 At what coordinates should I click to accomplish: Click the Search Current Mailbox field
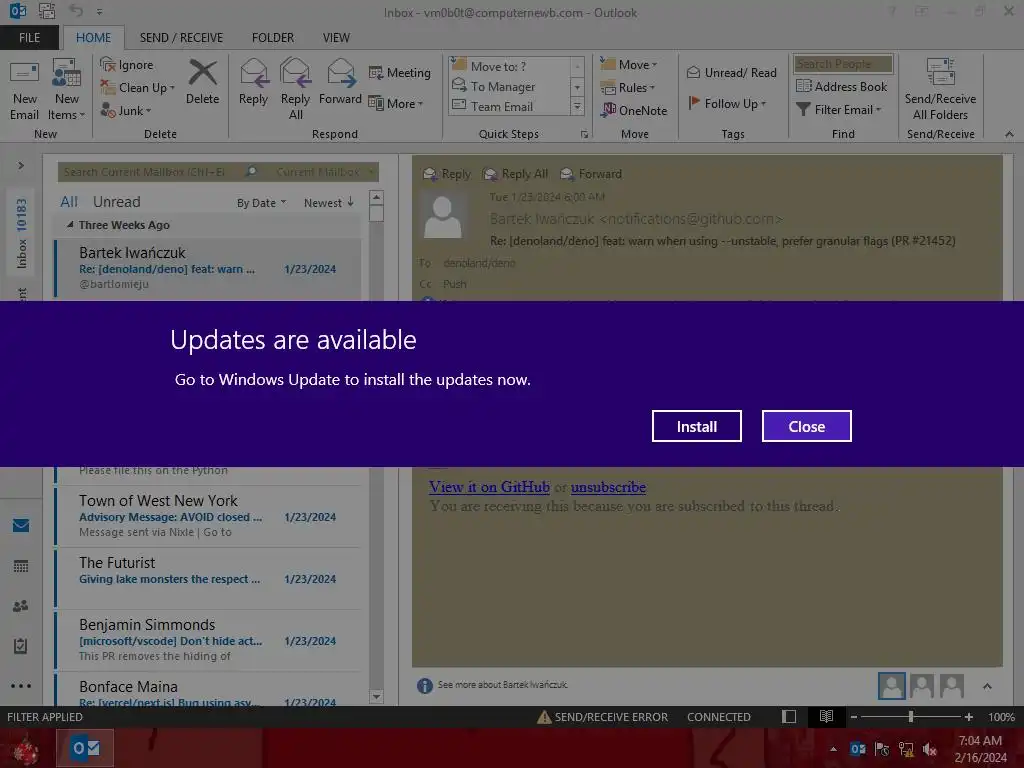152,172
